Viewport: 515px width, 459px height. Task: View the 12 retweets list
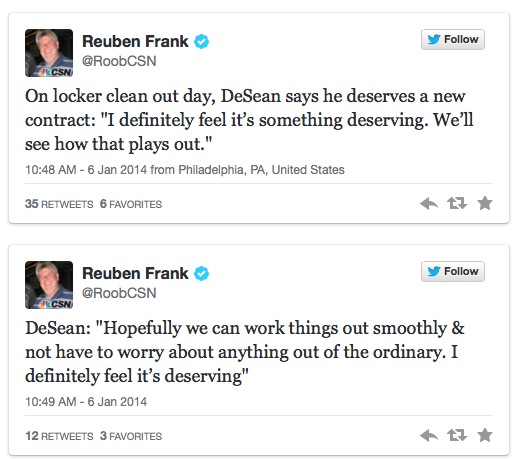[59, 436]
